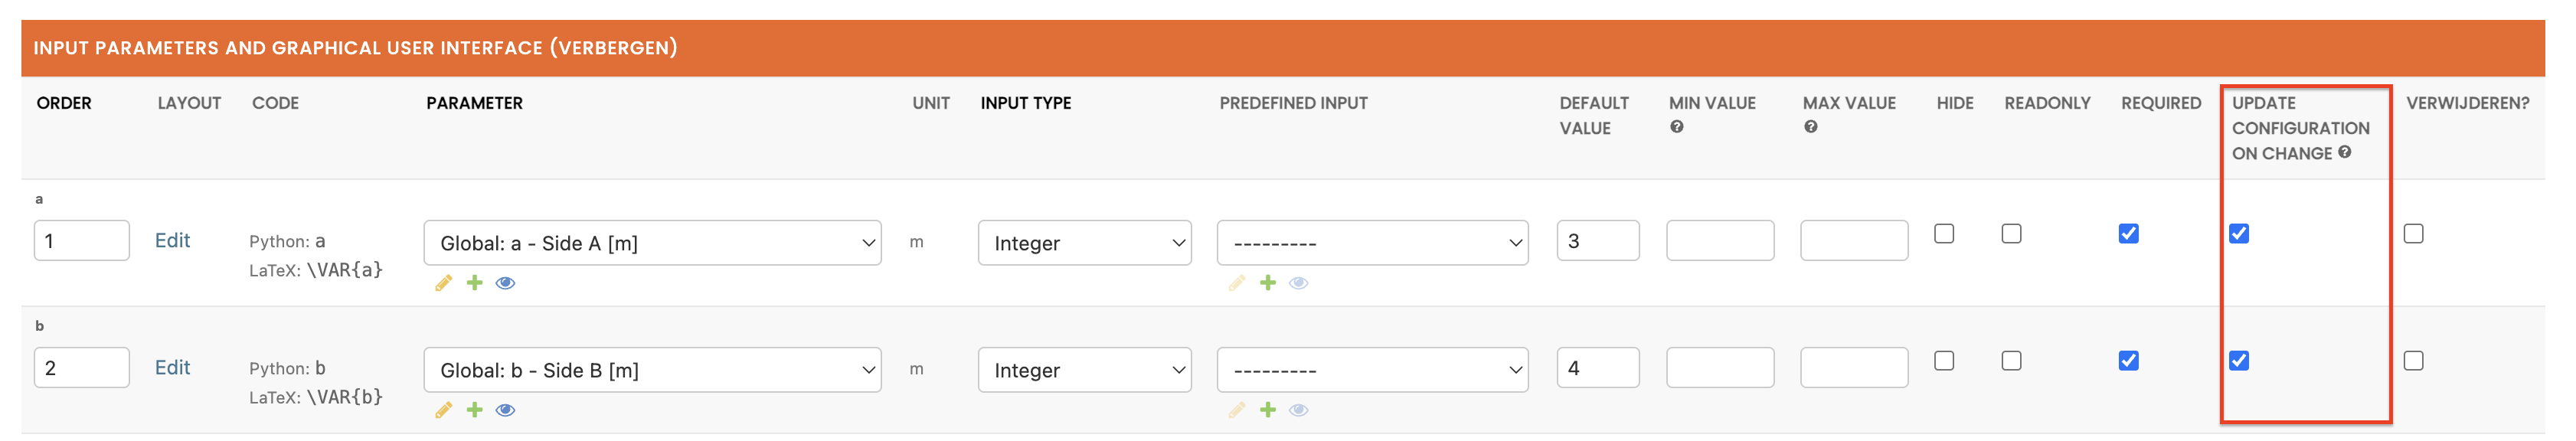Tick the Verwijderen checkbox for row b
The height and width of the screenshot is (441, 2576).
(x=2413, y=360)
